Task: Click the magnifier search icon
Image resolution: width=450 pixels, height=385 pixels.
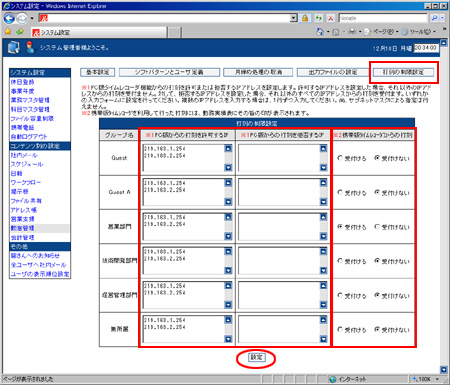Action: [x=434, y=18]
